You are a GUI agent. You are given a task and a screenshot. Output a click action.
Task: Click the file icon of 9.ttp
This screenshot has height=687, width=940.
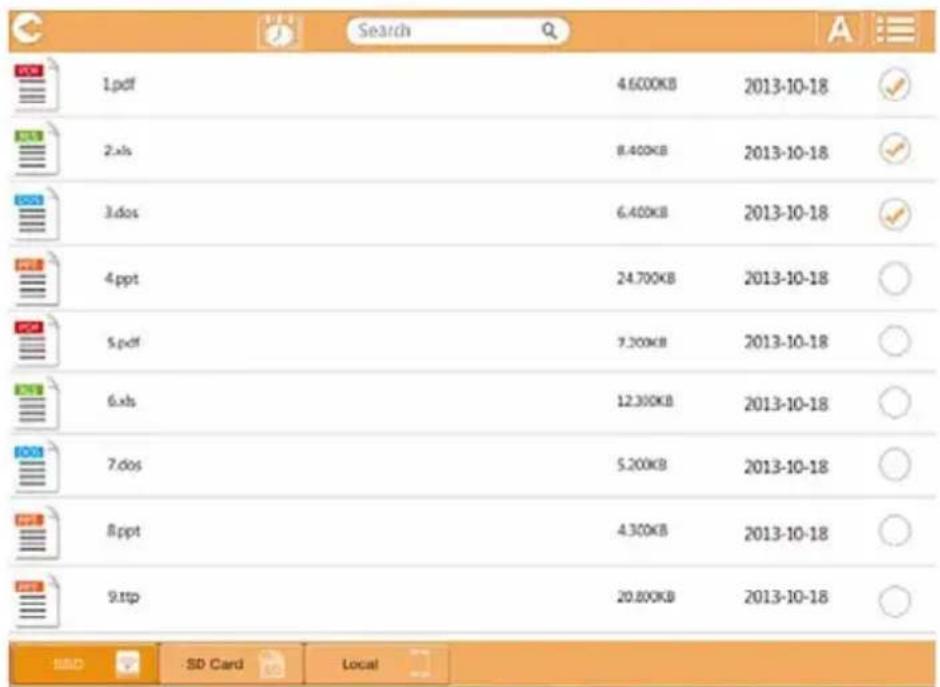36,601
